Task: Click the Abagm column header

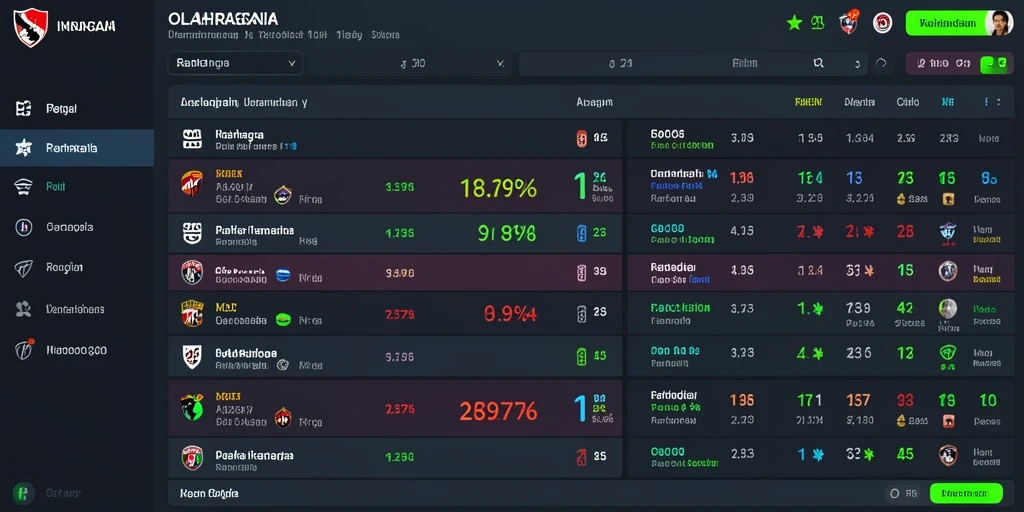Action: click(594, 102)
